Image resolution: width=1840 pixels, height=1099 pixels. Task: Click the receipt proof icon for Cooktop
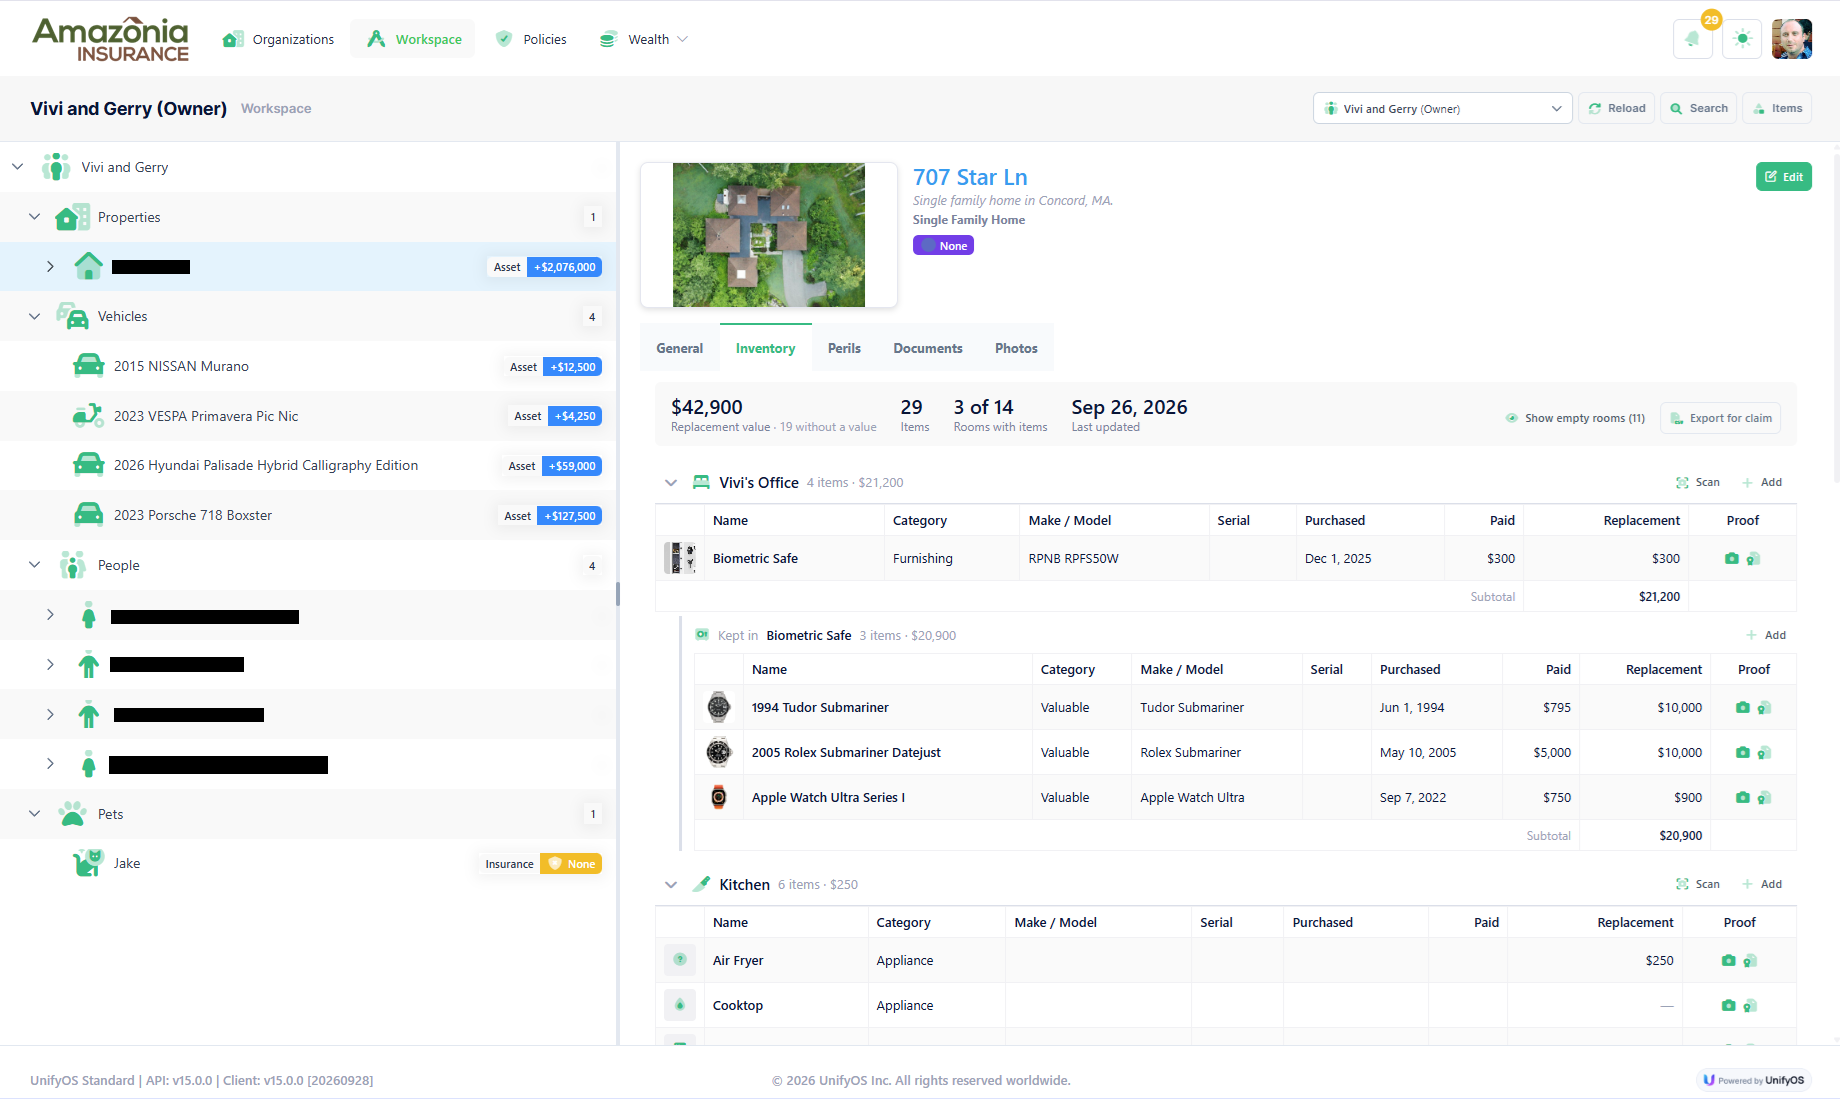(x=1750, y=1006)
